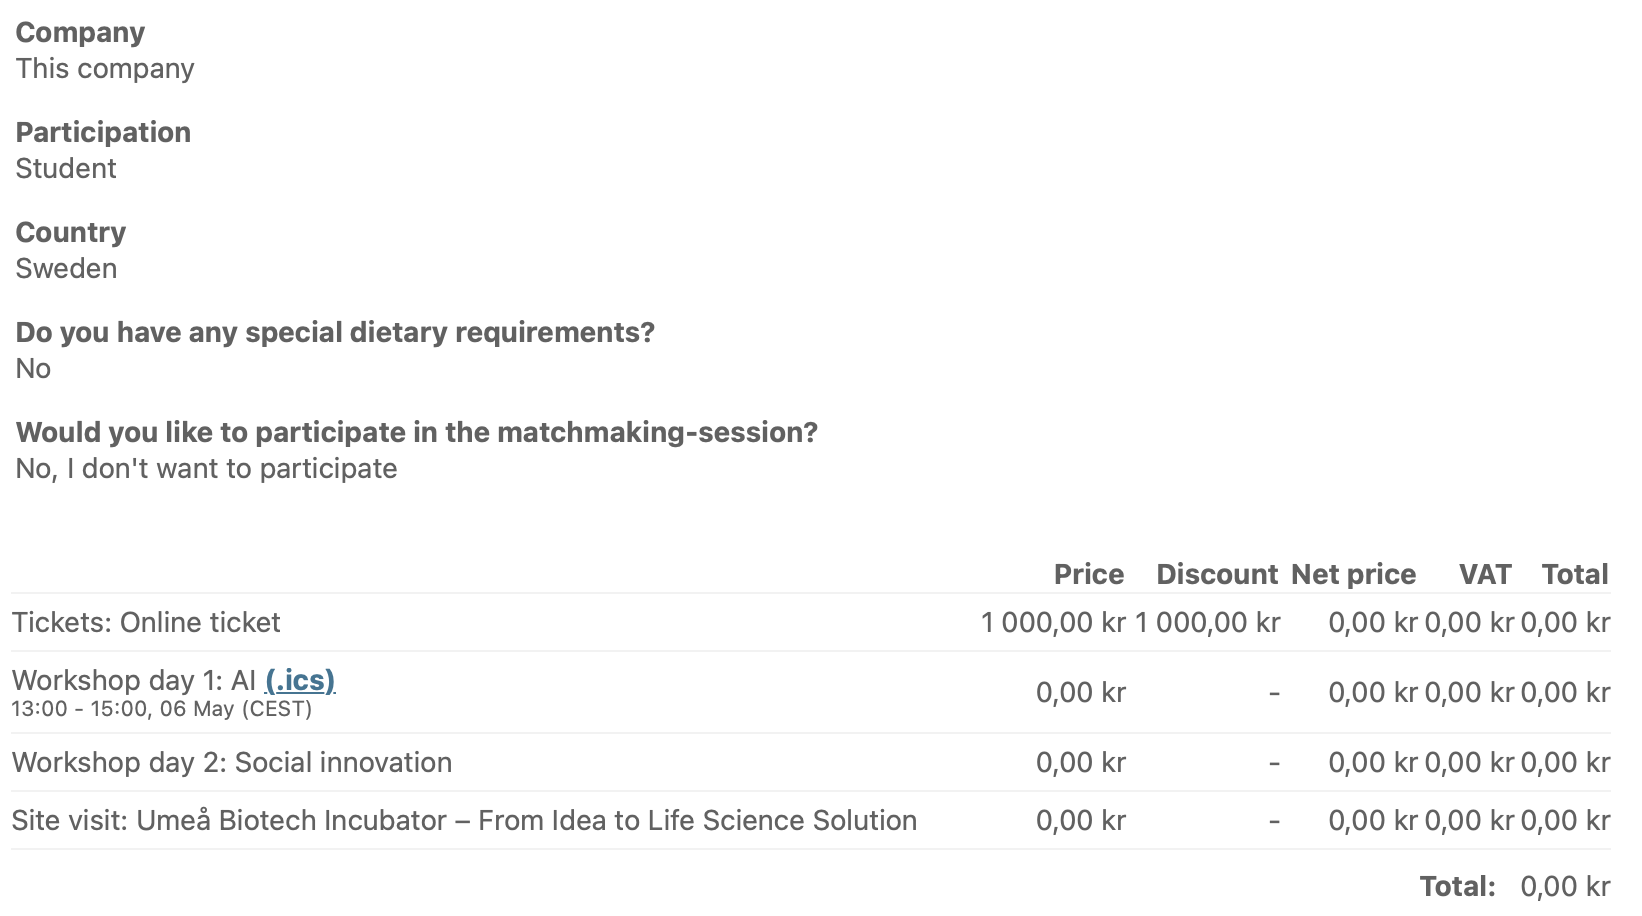
Task: Click the Net price column header
Action: click(x=1353, y=574)
